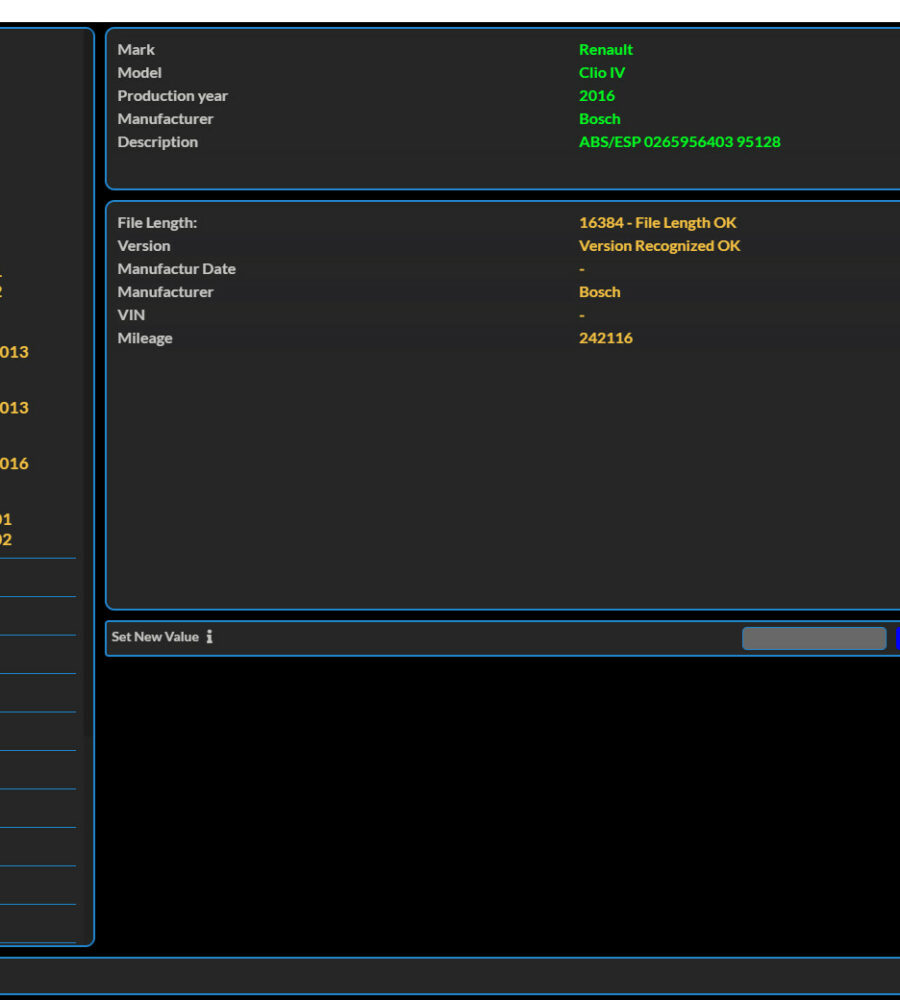Select the left list entry ending in 016
The width and height of the screenshot is (900, 1000).
pos(14,464)
